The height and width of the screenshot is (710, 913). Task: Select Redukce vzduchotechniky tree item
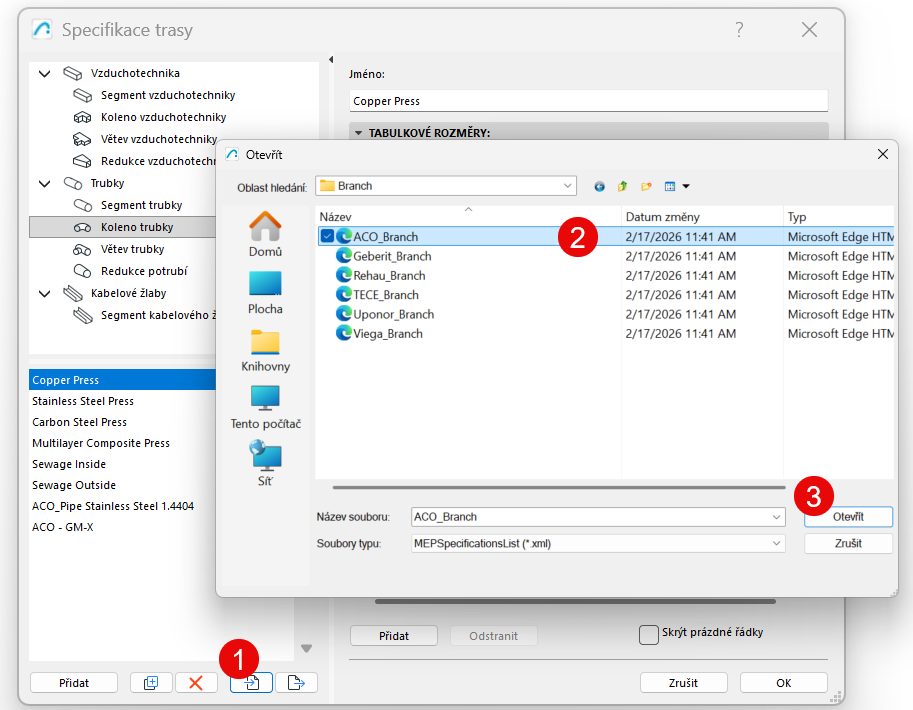tap(157, 161)
